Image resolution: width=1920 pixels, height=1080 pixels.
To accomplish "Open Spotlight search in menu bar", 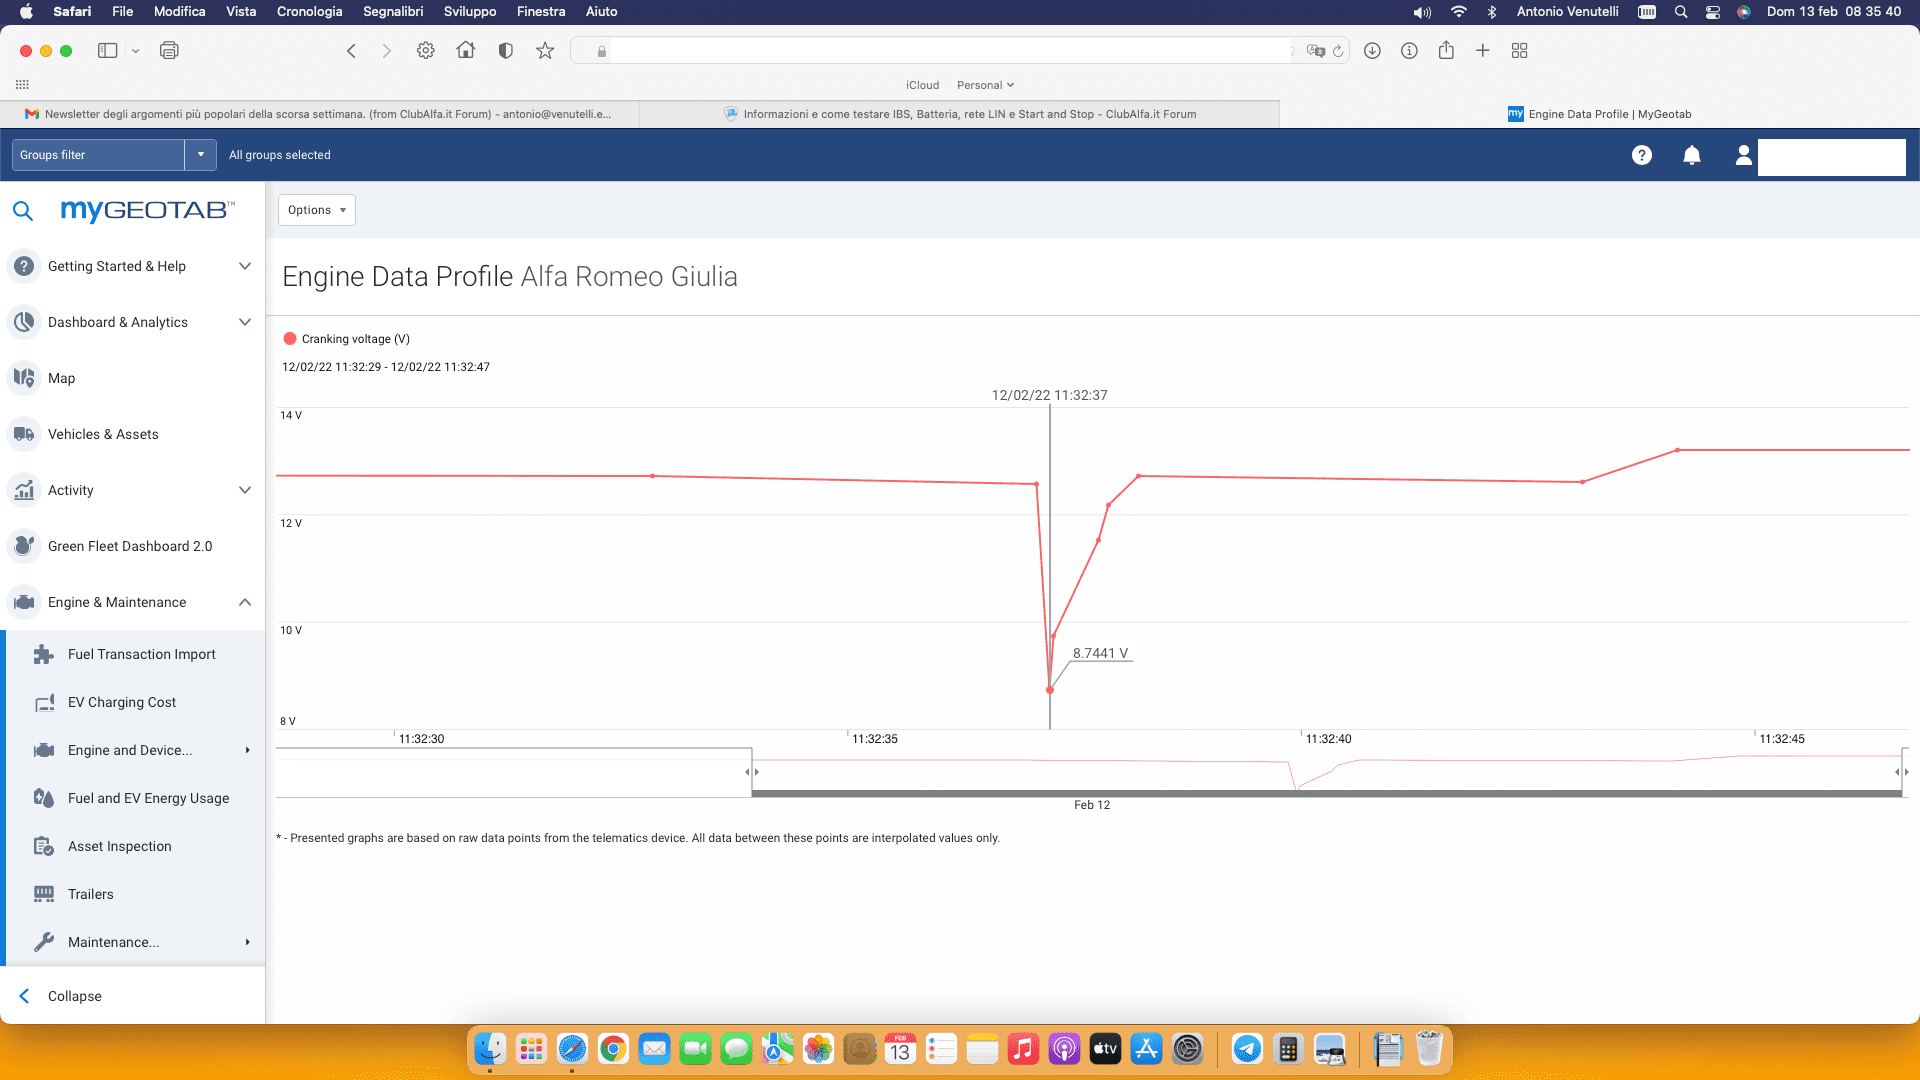I will (1681, 12).
